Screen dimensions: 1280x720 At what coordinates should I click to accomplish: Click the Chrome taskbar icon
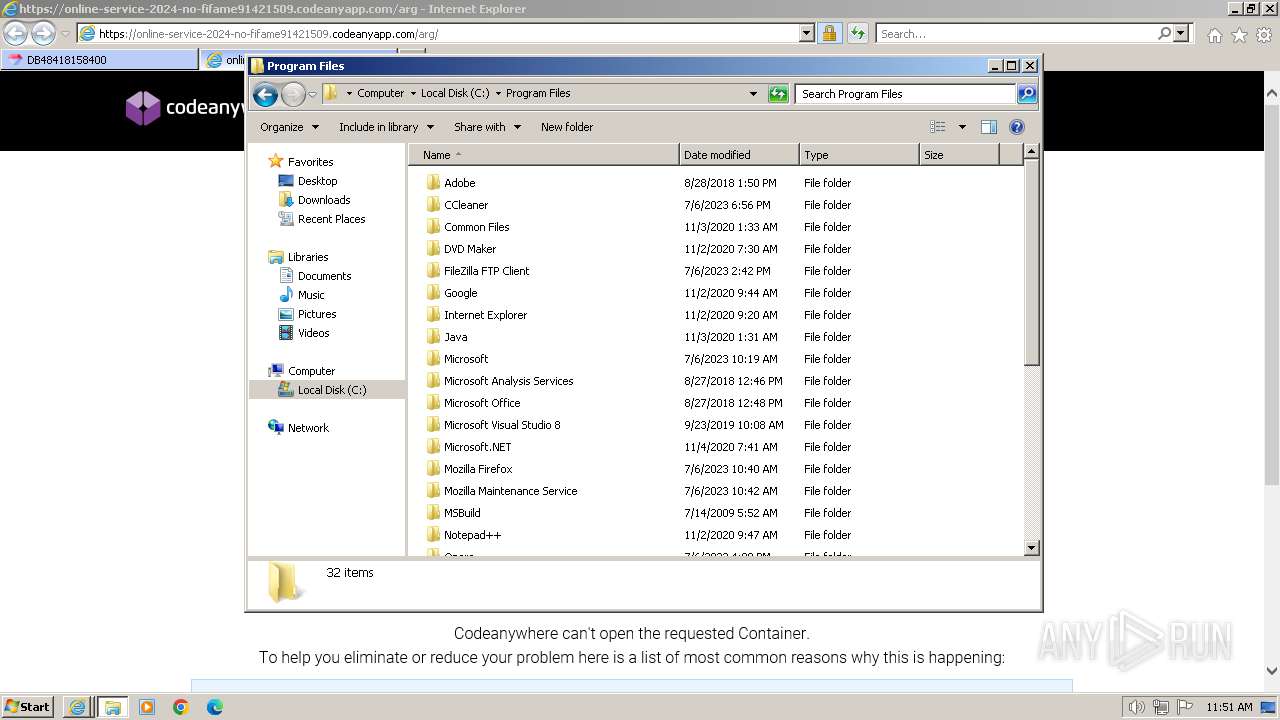click(x=181, y=707)
